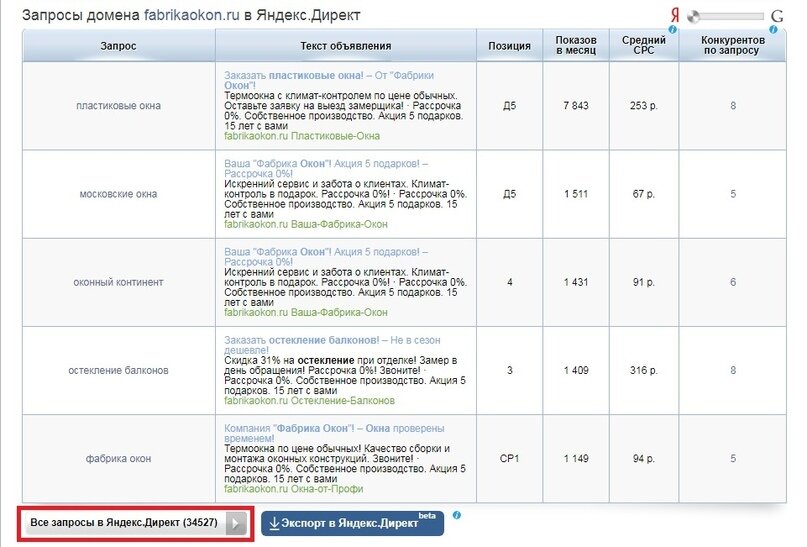The width and height of the screenshot is (807, 547).
Task: Click competitors count 6 for оконный континент
Action: tap(733, 282)
